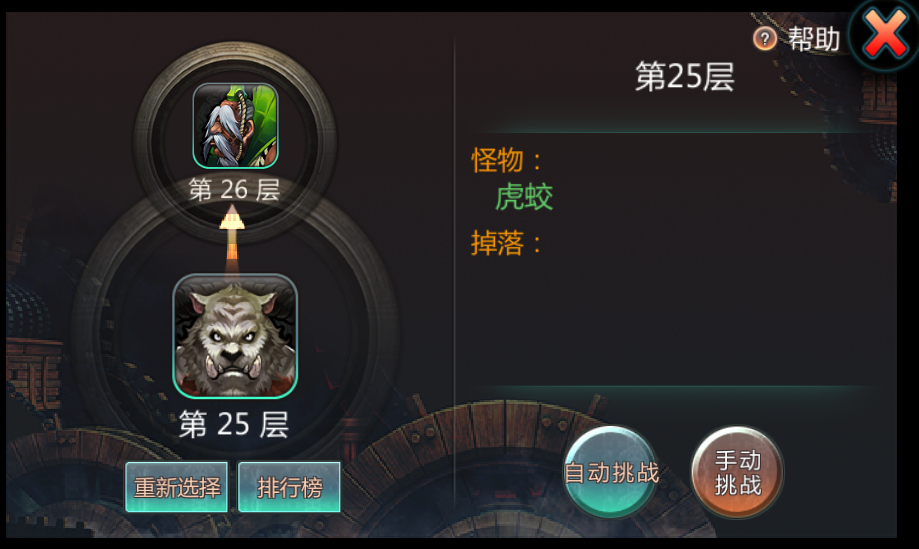Click the 第 25 层 label under tiger

[x=234, y=424]
